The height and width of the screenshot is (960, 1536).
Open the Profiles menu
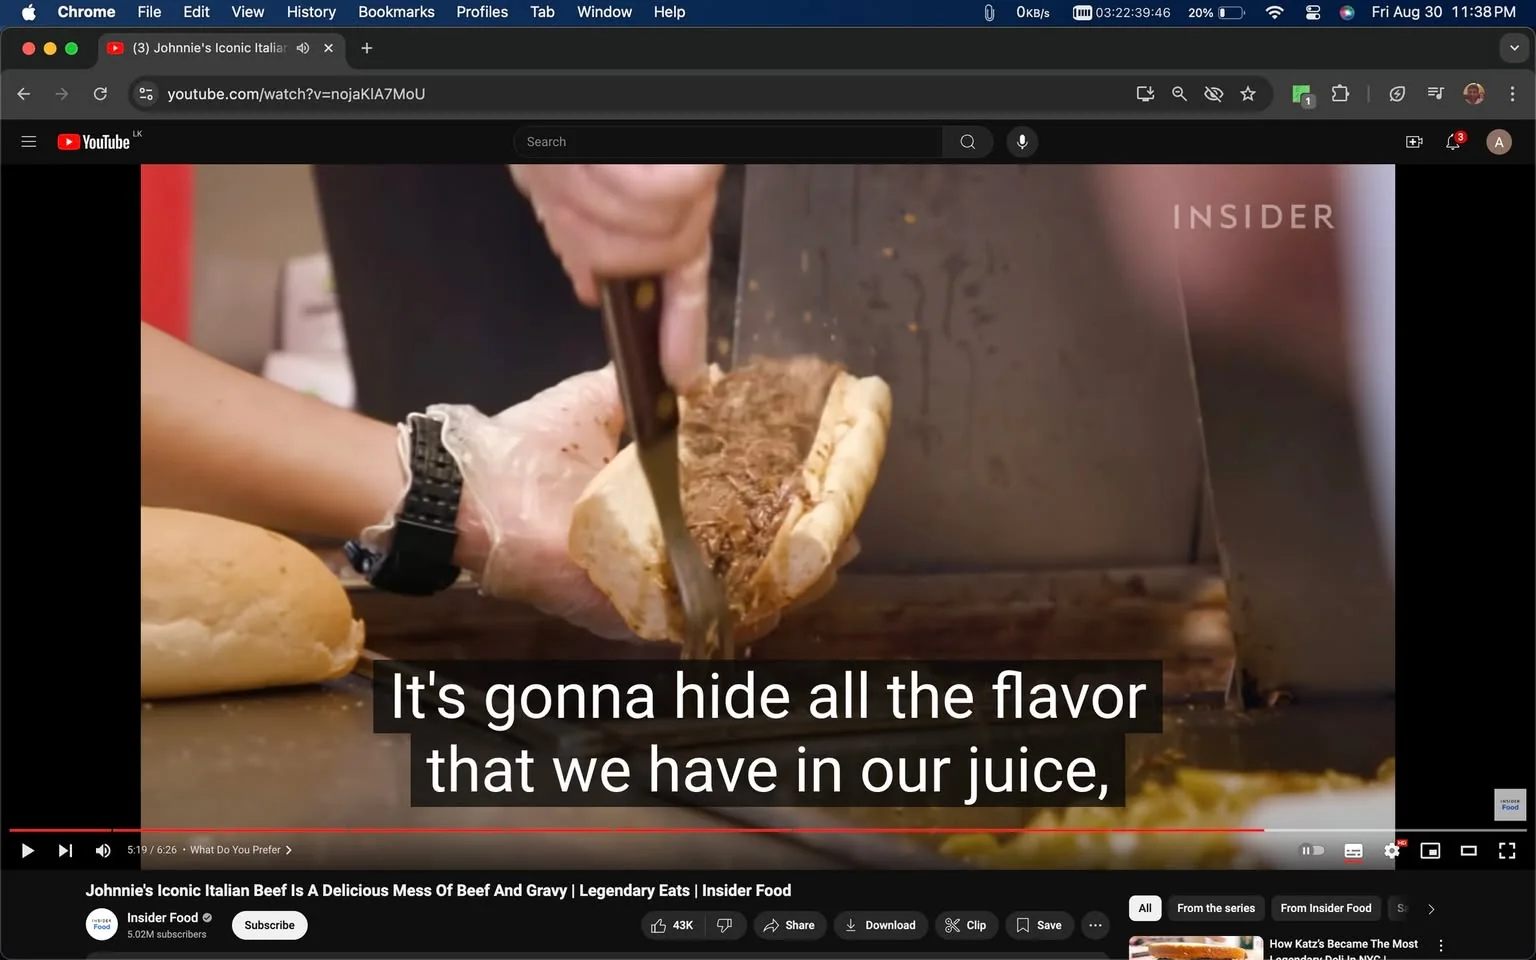482,12
